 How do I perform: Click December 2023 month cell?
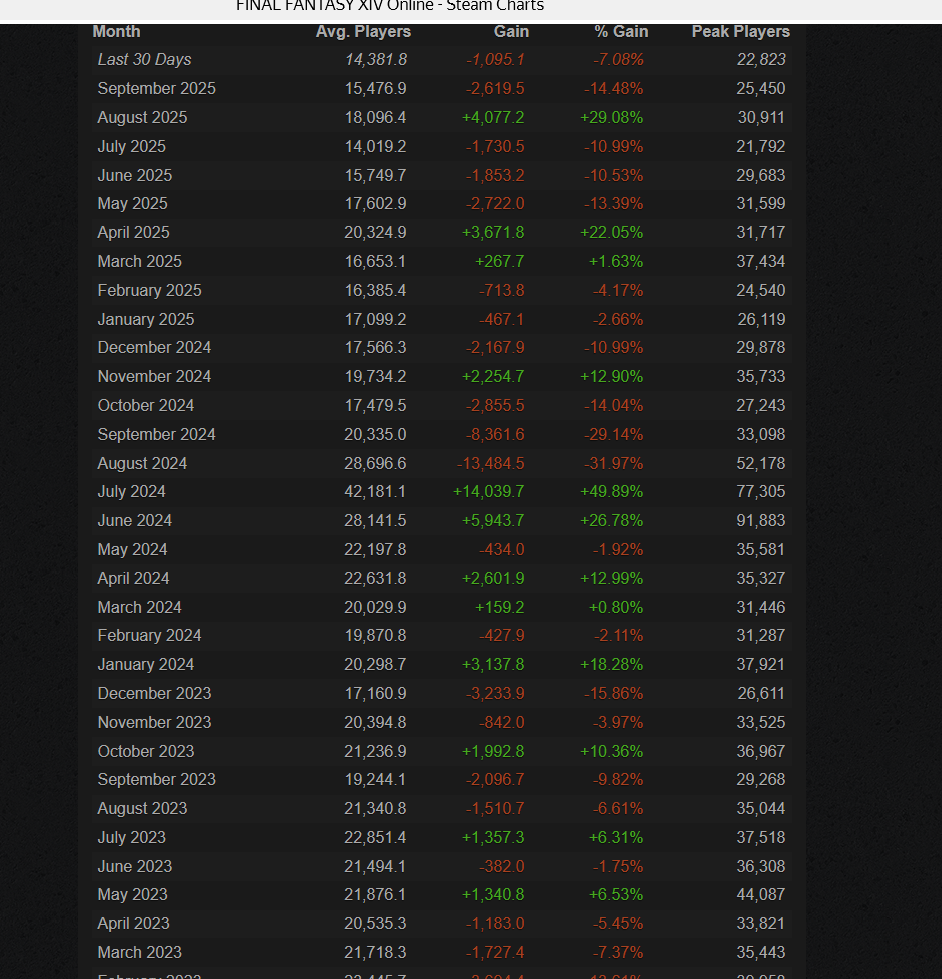[x=154, y=694]
